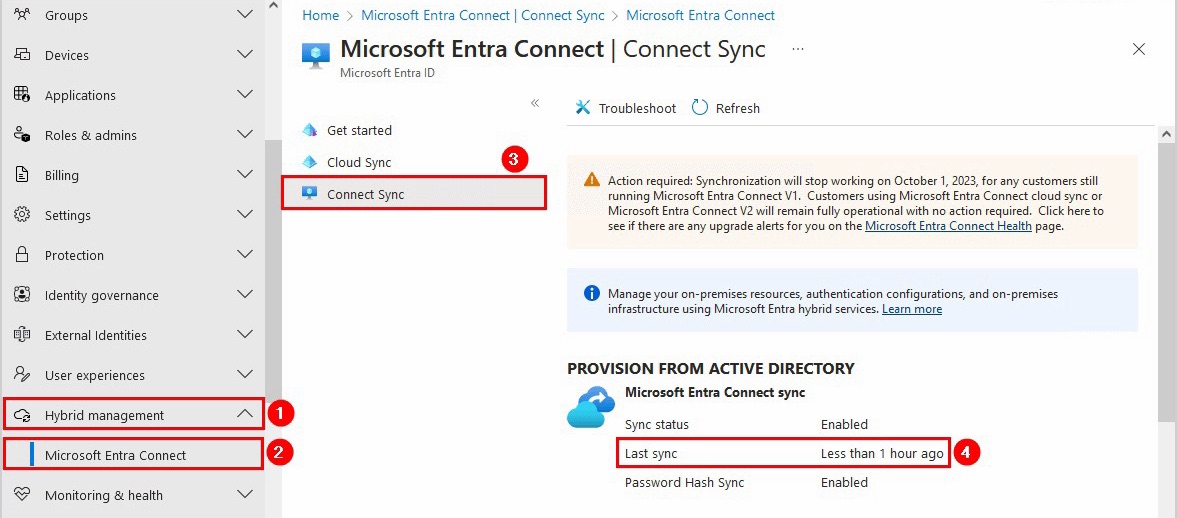Click the Learn more link
Screen dimensions: 1177x518
(x=912, y=309)
